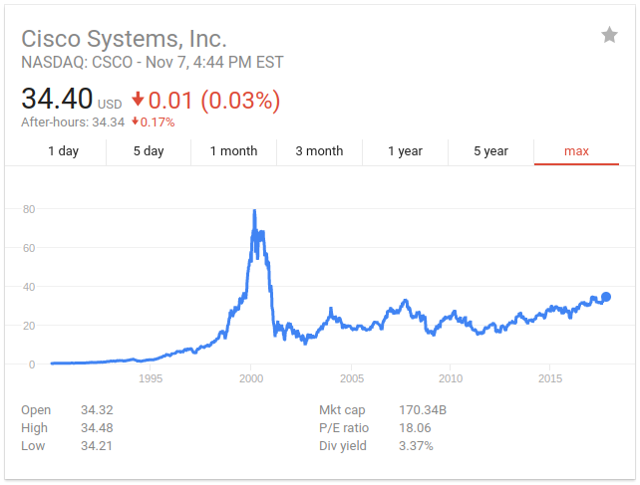Open the 1 month chart view
Screen dimensions: 640x485
click(233, 151)
